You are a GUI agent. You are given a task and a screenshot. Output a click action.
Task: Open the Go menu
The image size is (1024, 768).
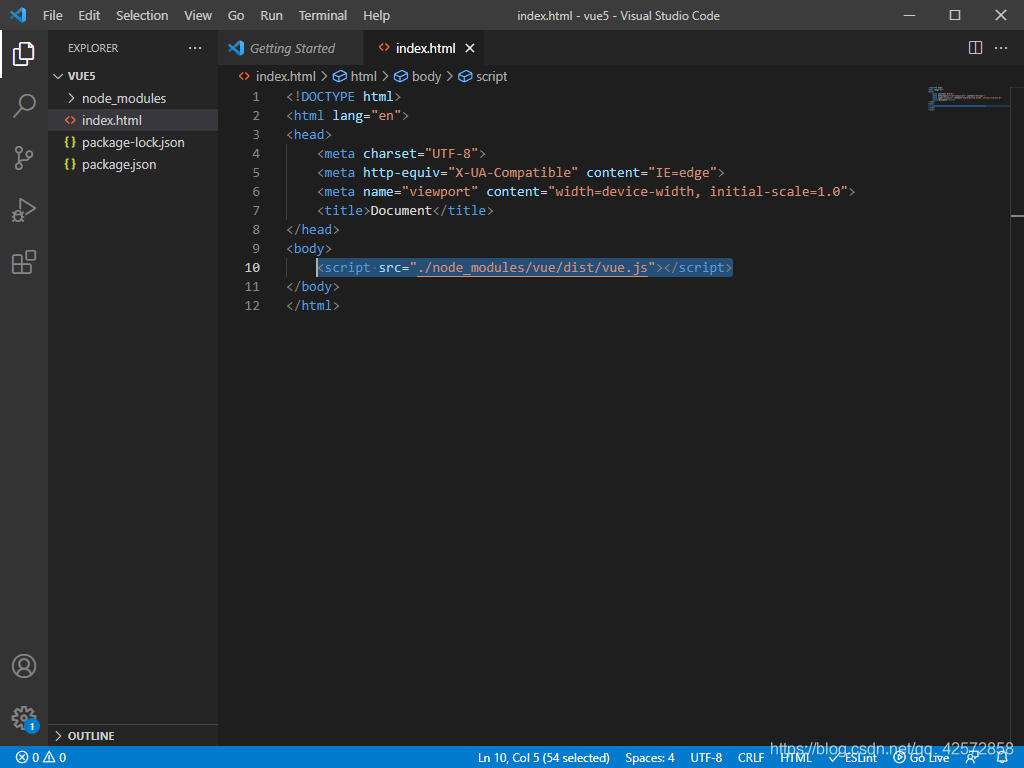point(236,15)
